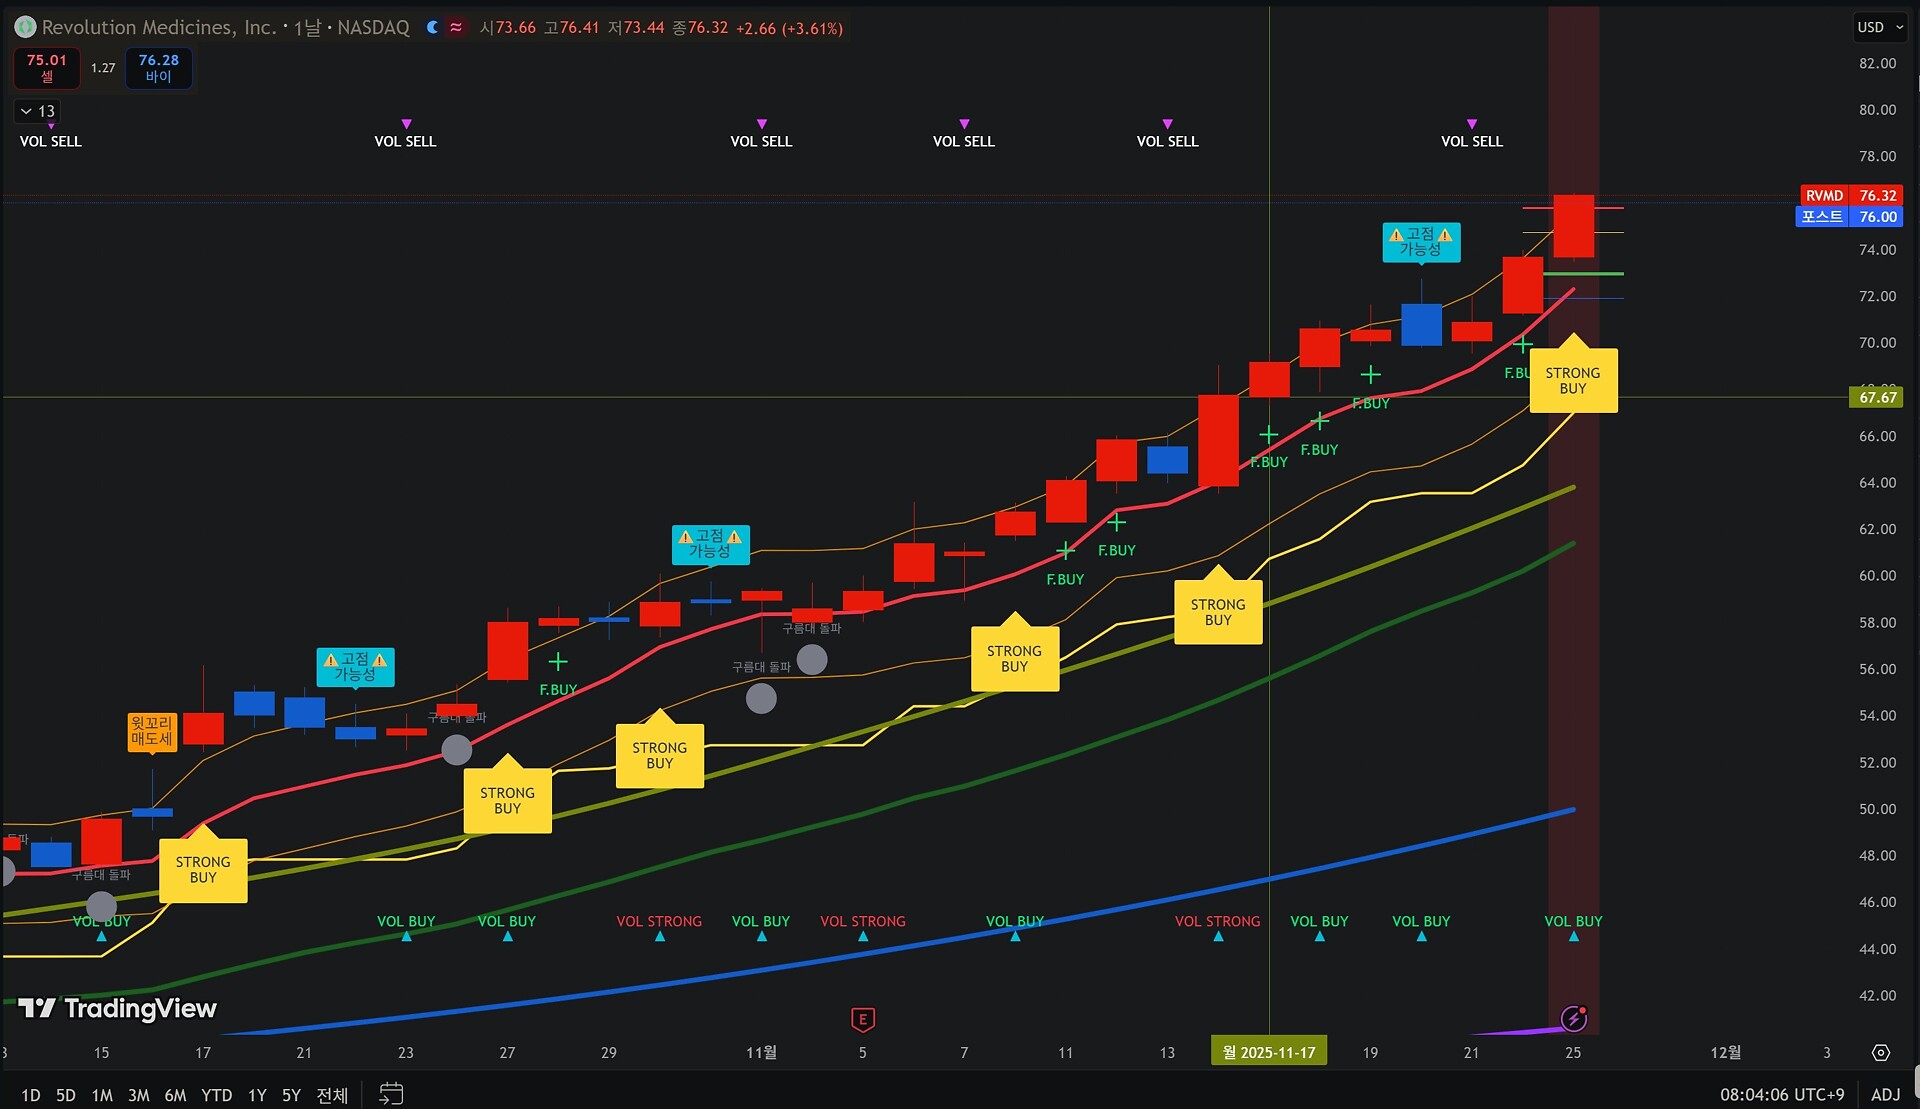
Task: Click the pink approximate-sign data icon
Action: [x=456, y=28]
